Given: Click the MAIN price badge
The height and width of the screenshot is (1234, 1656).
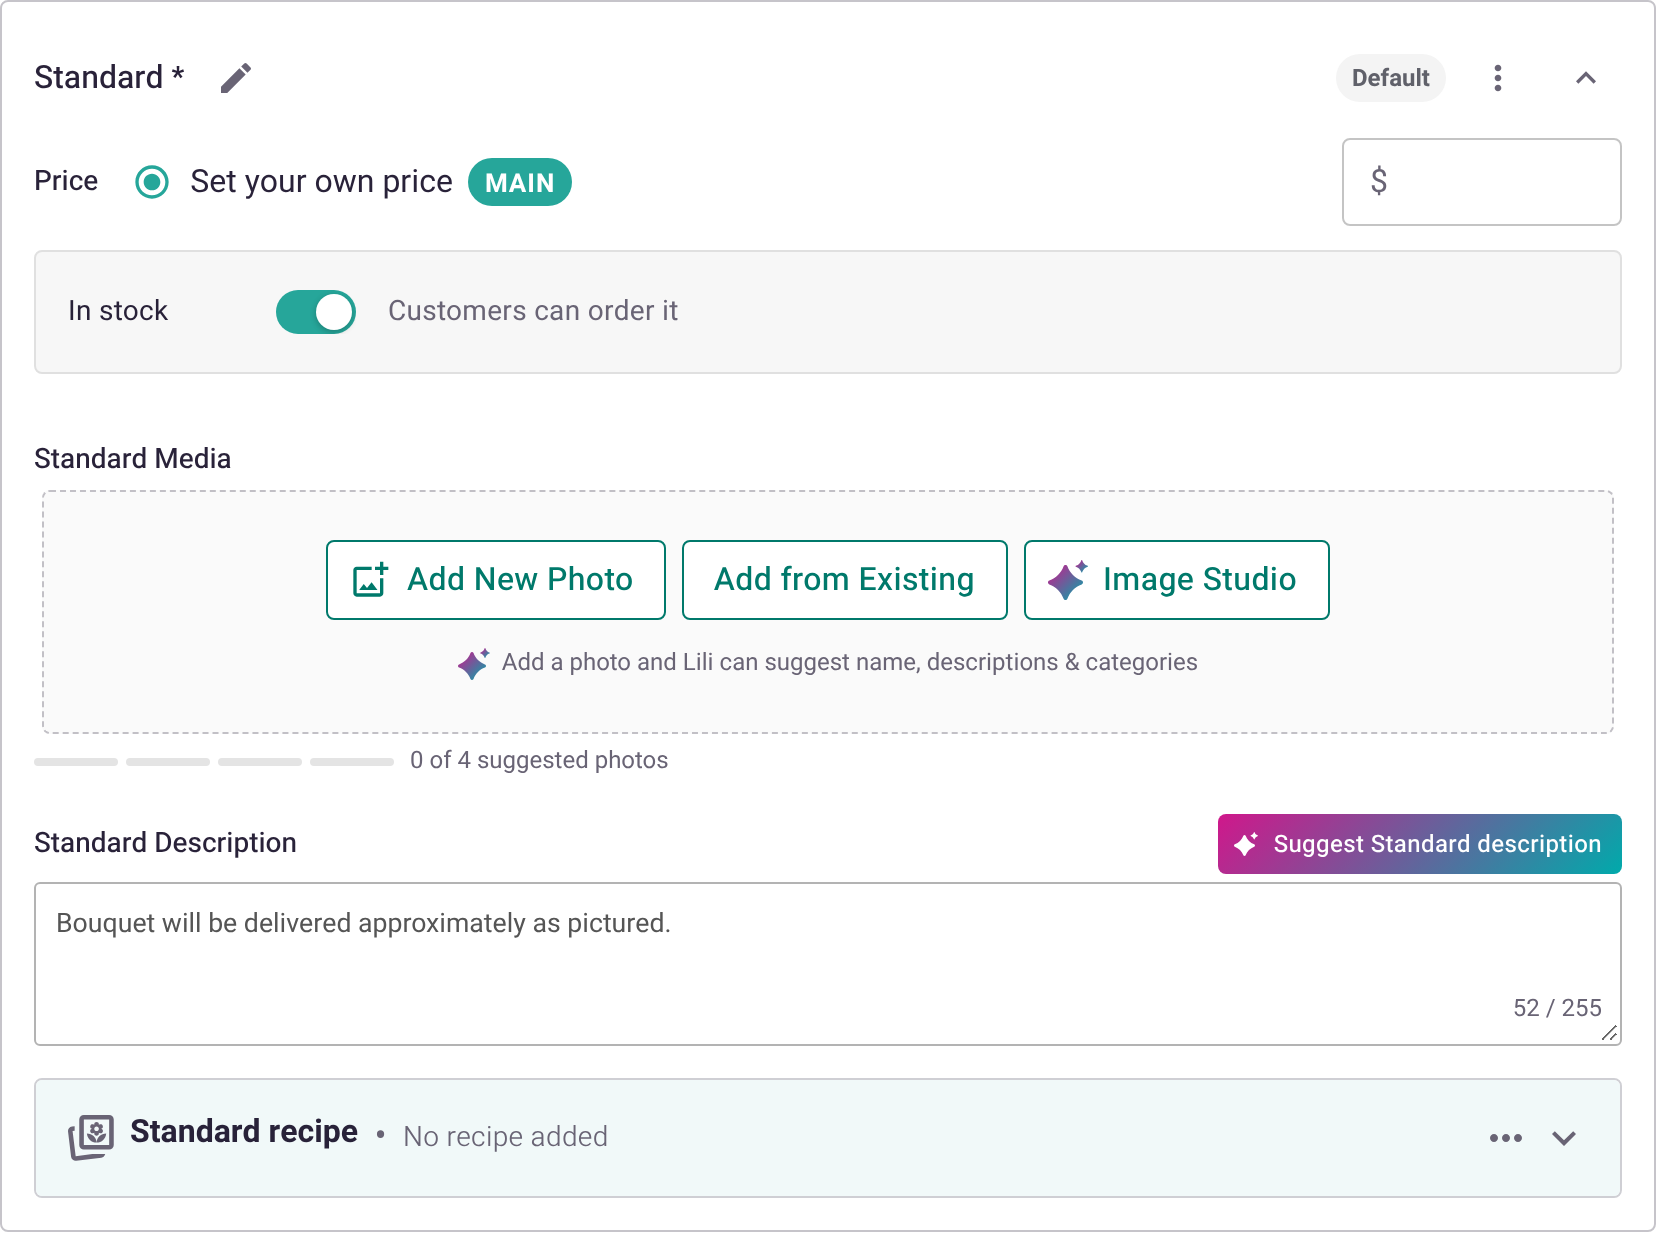Looking at the screenshot, I should 520,182.
